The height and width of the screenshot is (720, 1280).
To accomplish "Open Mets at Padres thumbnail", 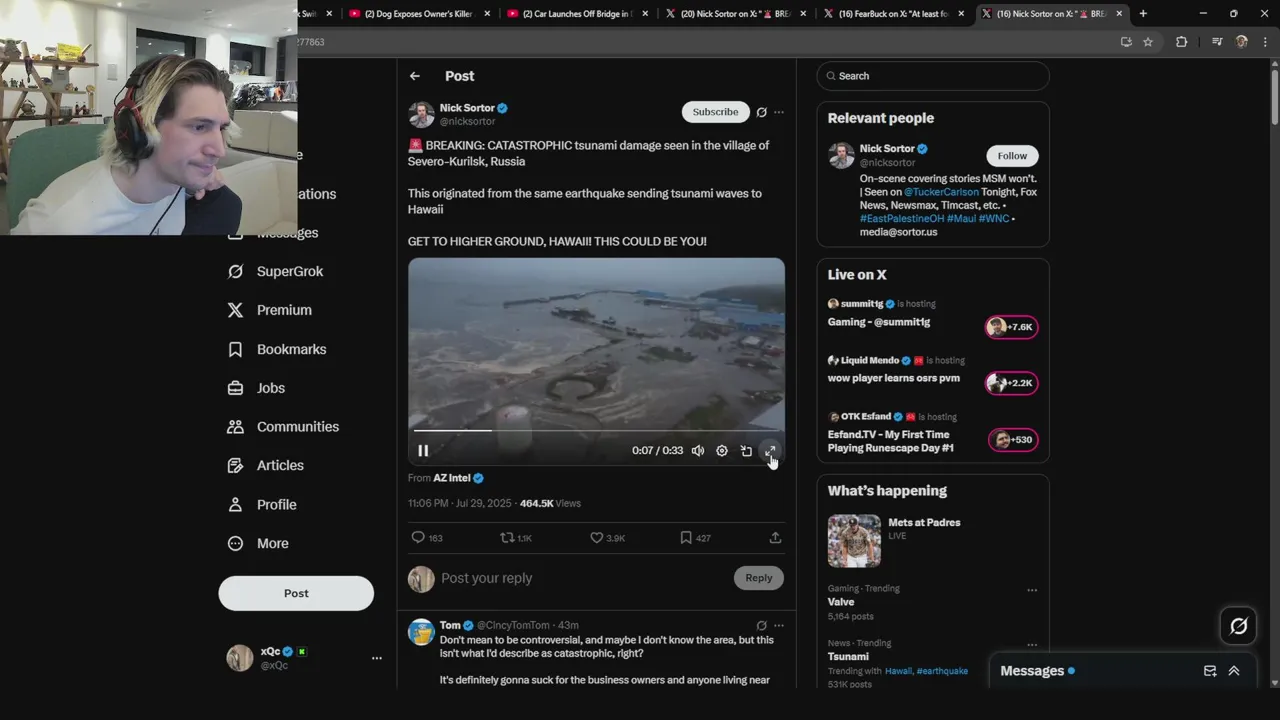I will tap(854, 541).
